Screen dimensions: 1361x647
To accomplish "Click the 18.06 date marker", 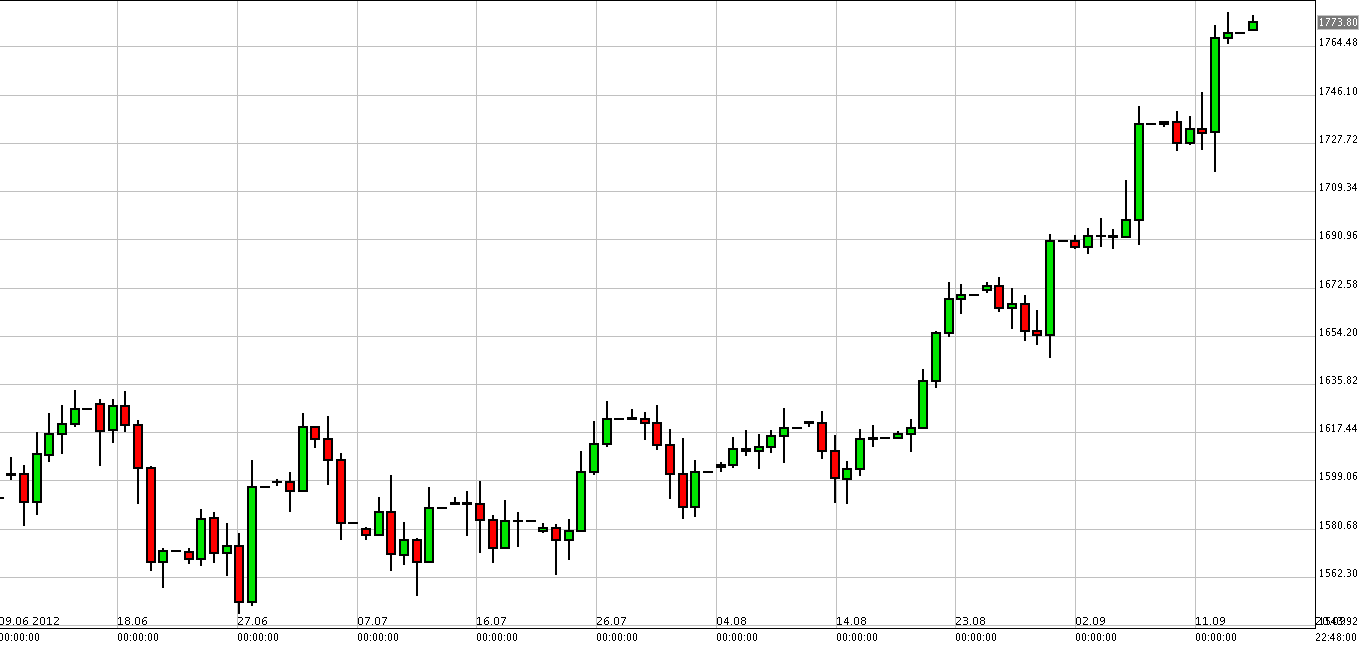I will click(x=133, y=620).
